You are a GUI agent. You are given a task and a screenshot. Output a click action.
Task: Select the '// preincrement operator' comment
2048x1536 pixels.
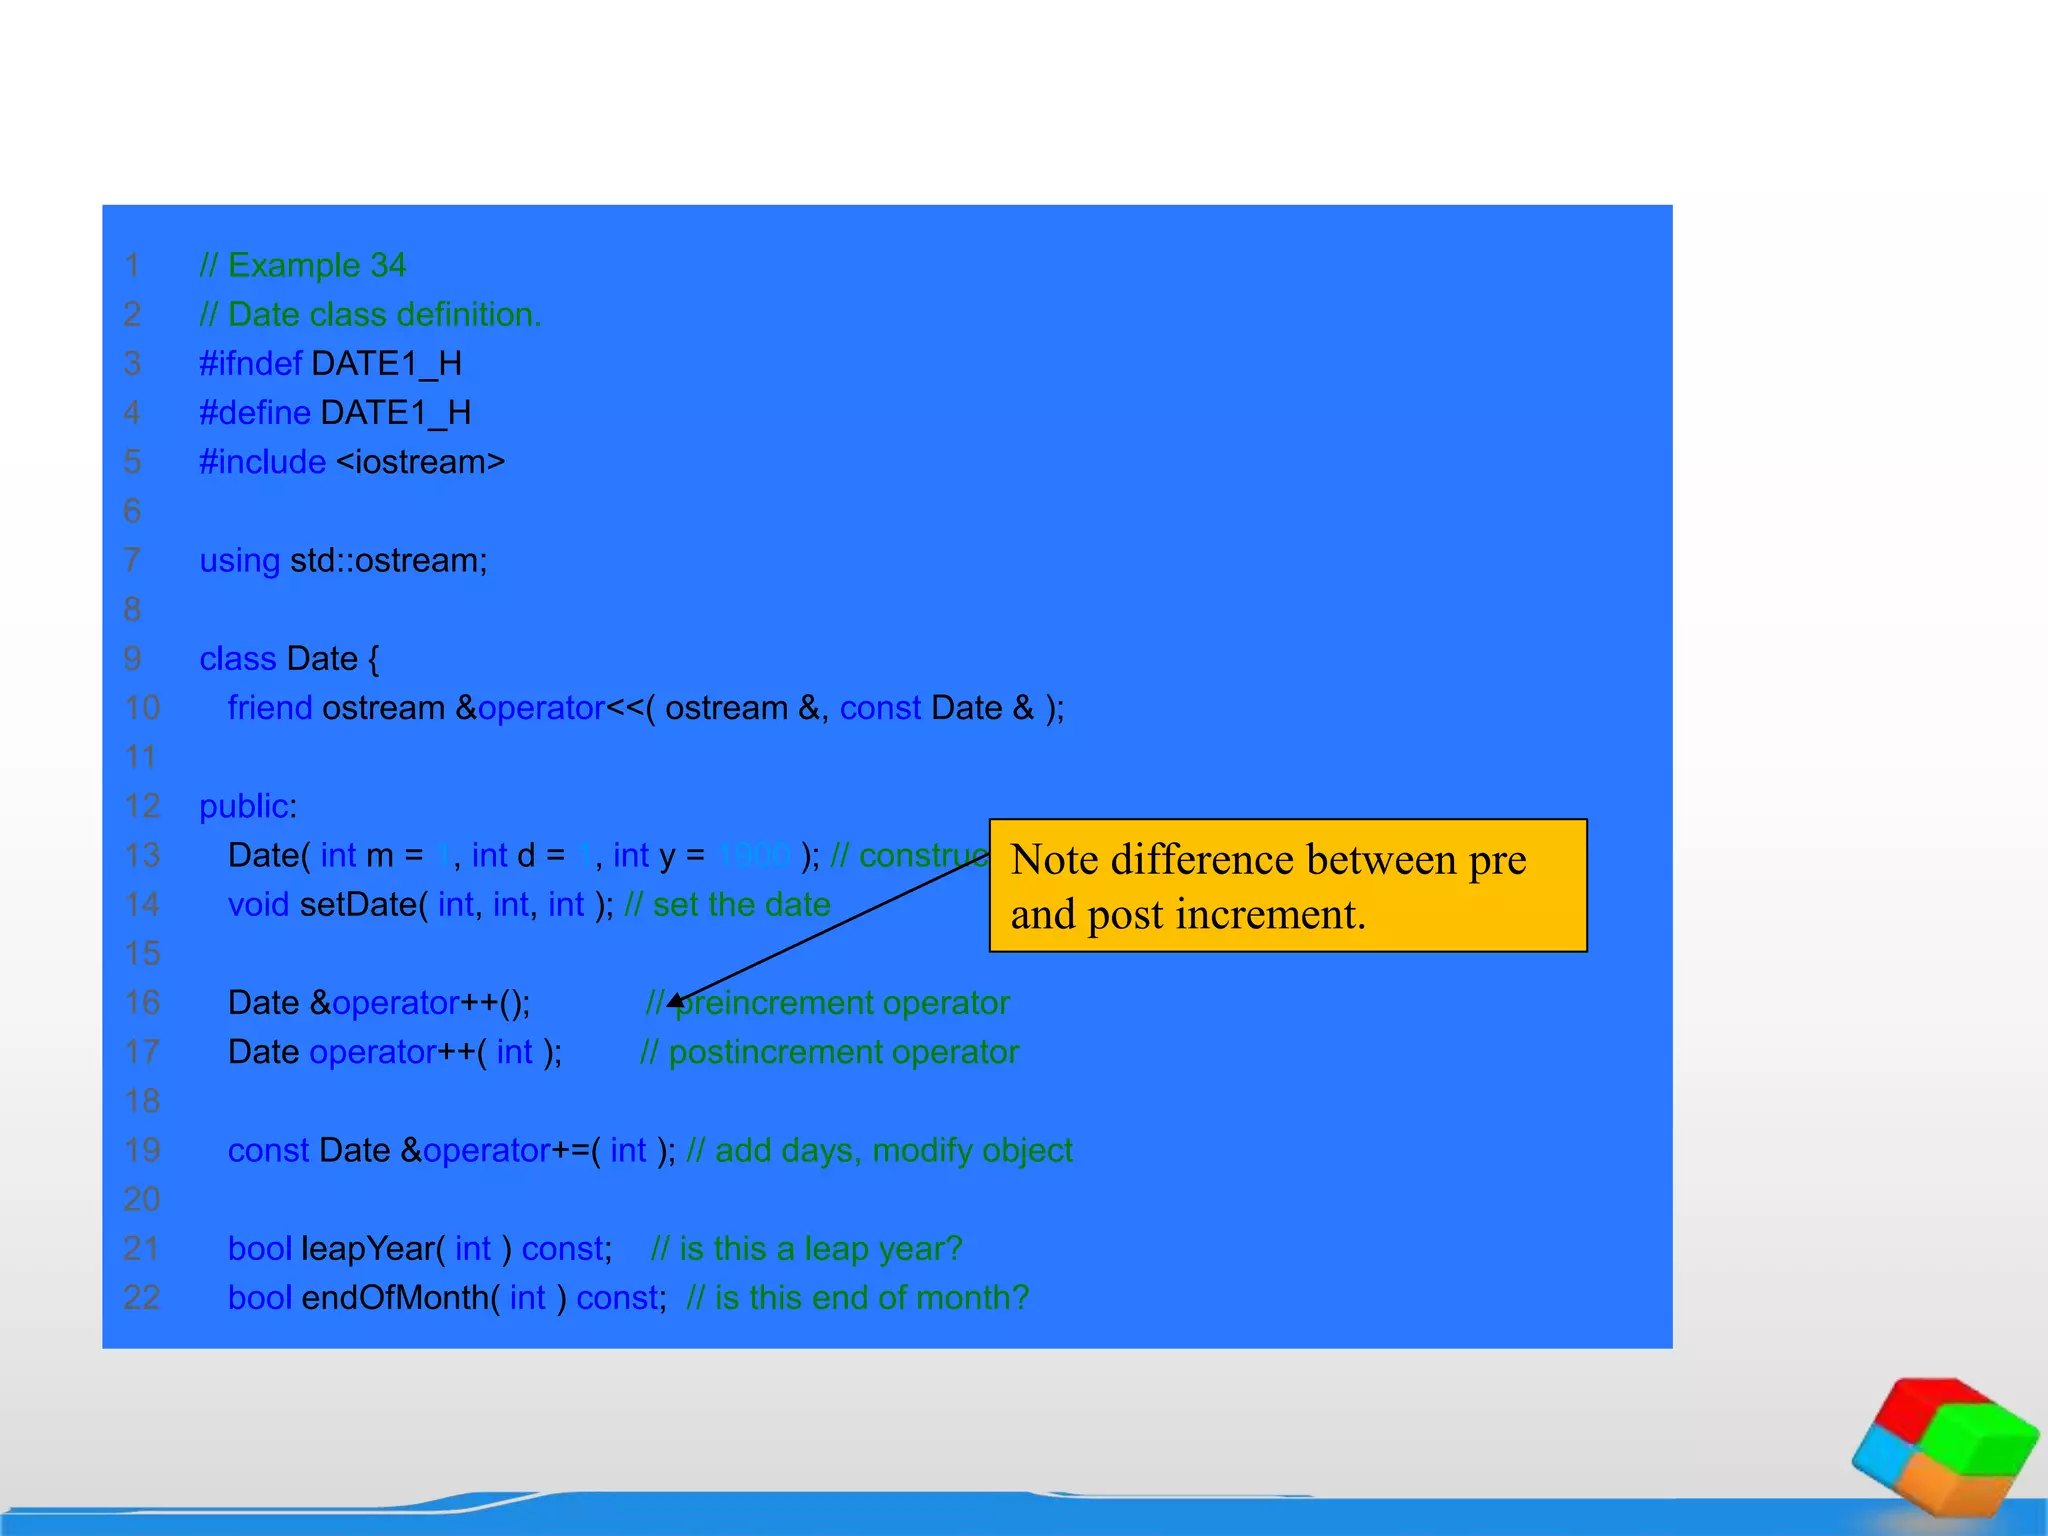click(x=828, y=1003)
